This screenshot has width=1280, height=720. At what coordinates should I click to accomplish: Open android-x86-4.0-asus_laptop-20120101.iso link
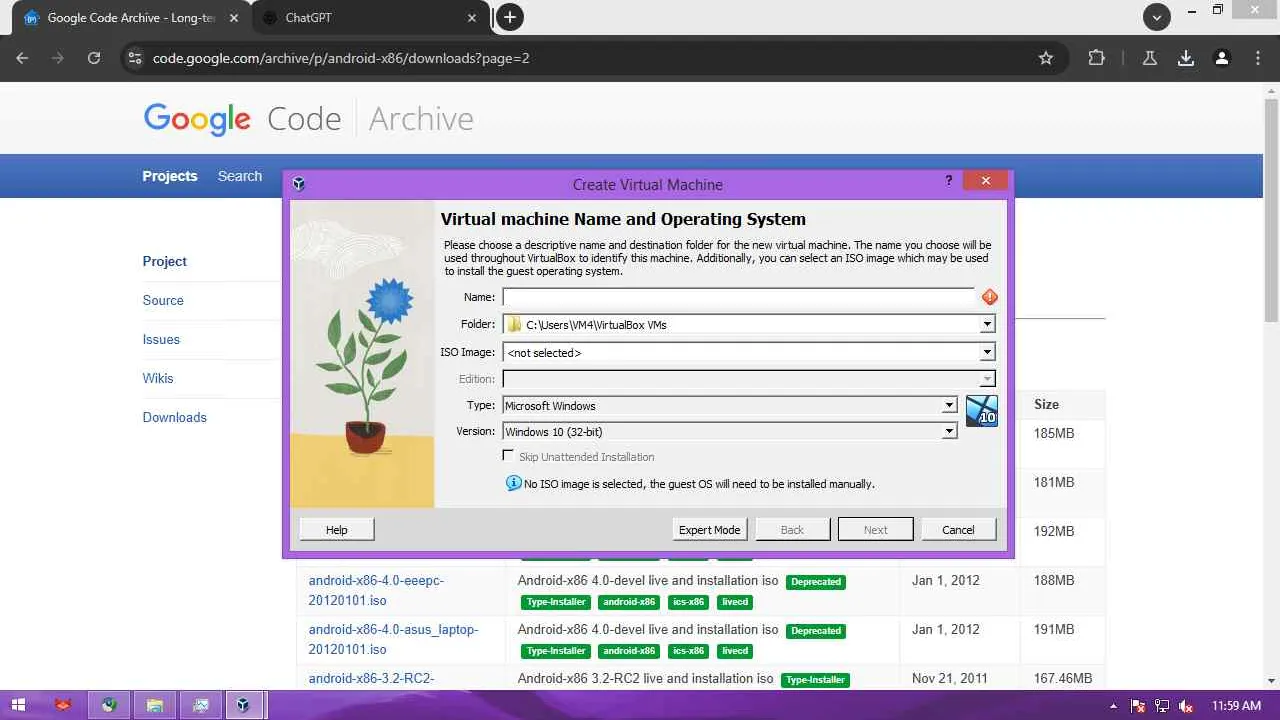(393, 639)
